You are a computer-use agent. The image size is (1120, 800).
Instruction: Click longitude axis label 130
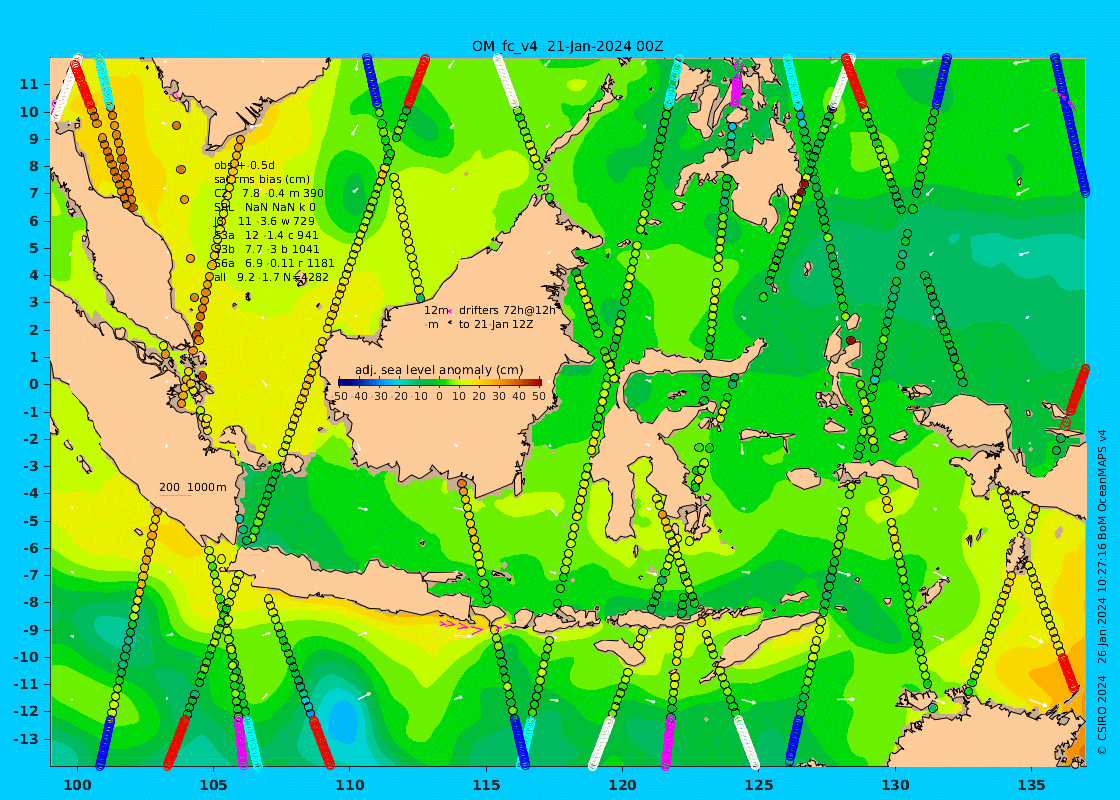(895, 784)
